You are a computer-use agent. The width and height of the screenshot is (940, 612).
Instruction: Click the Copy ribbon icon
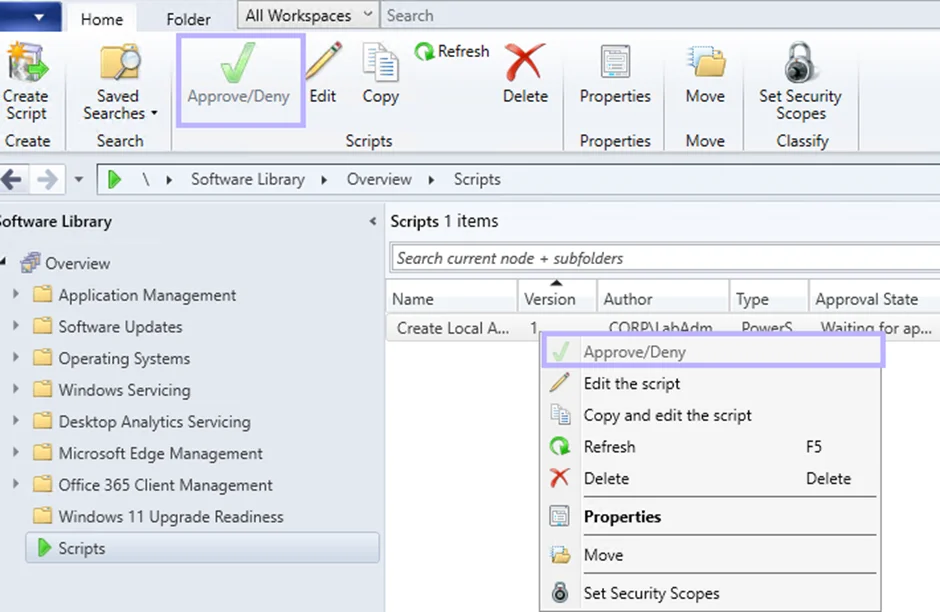coord(380,62)
